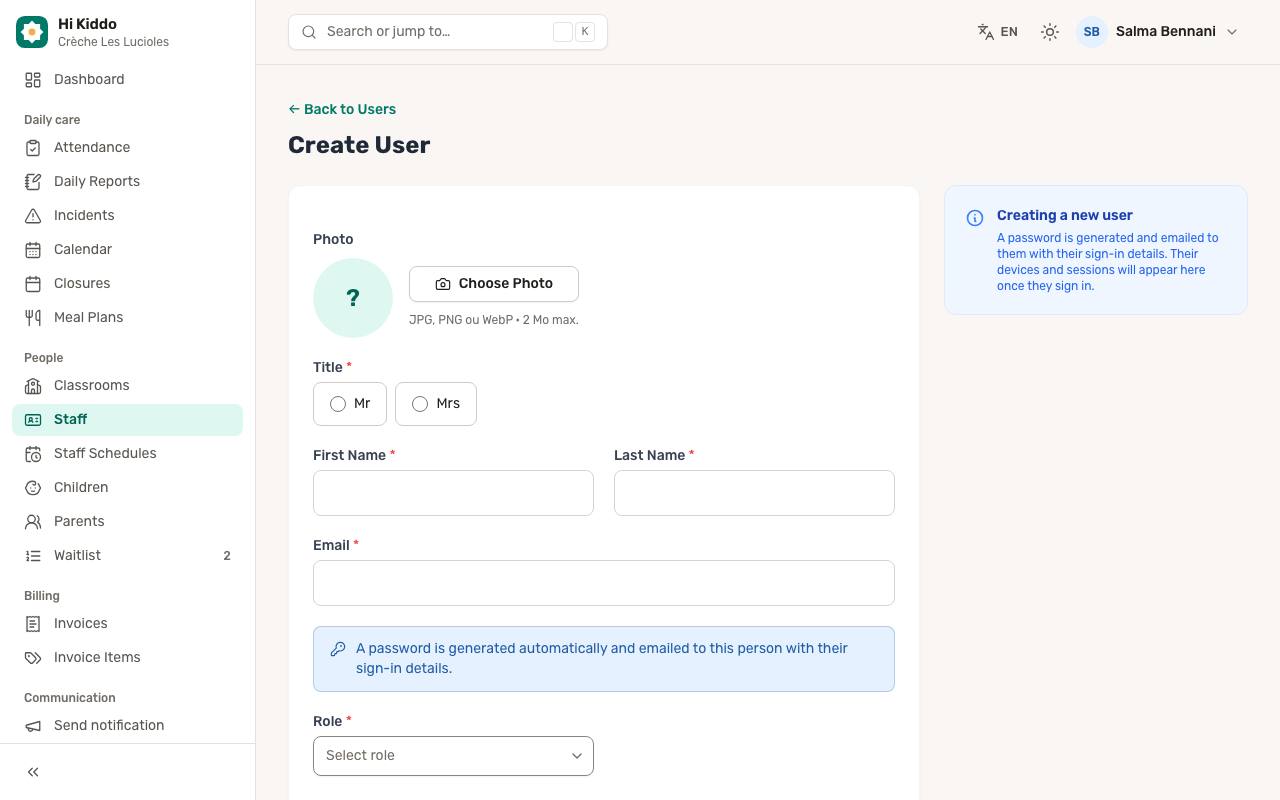The image size is (1280, 800).
Task: Open Staff Schedules in sidebar
Action: click(x=127, y=453)
